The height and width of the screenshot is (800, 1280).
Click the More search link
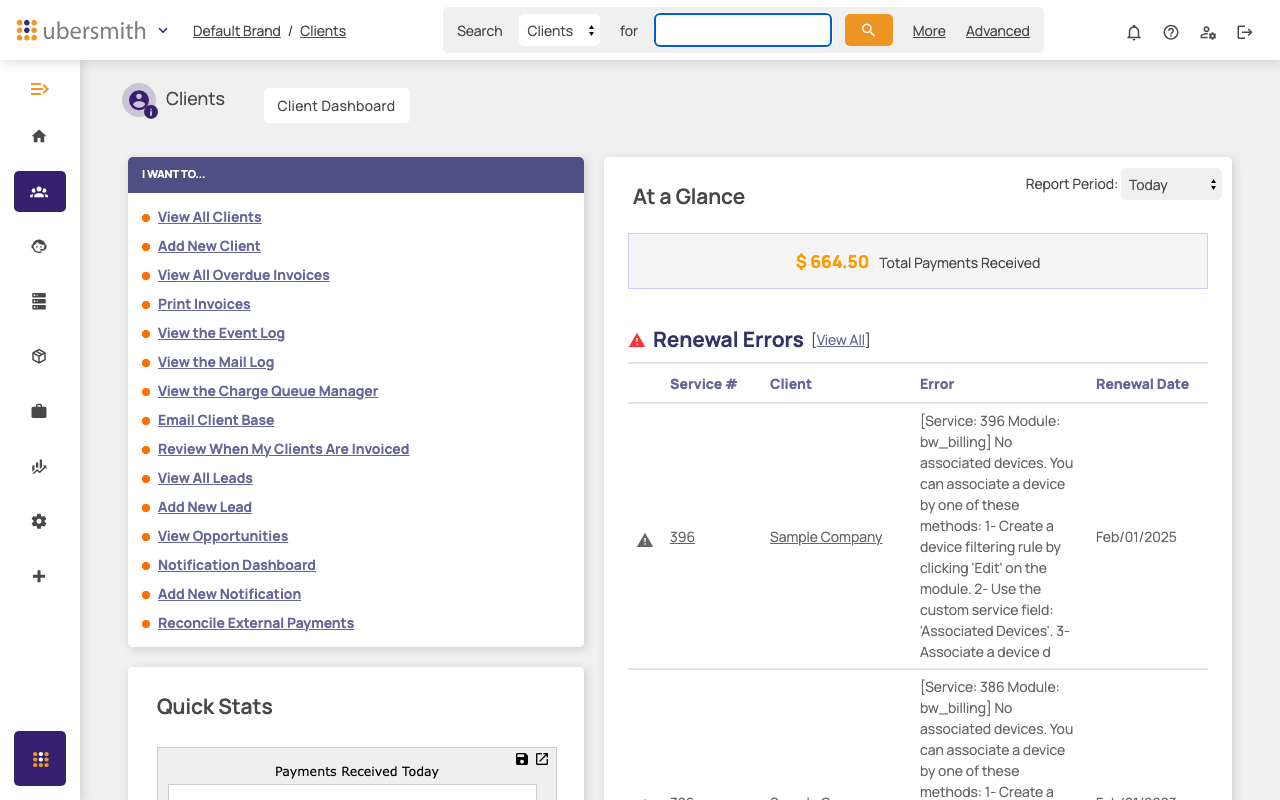929,31
